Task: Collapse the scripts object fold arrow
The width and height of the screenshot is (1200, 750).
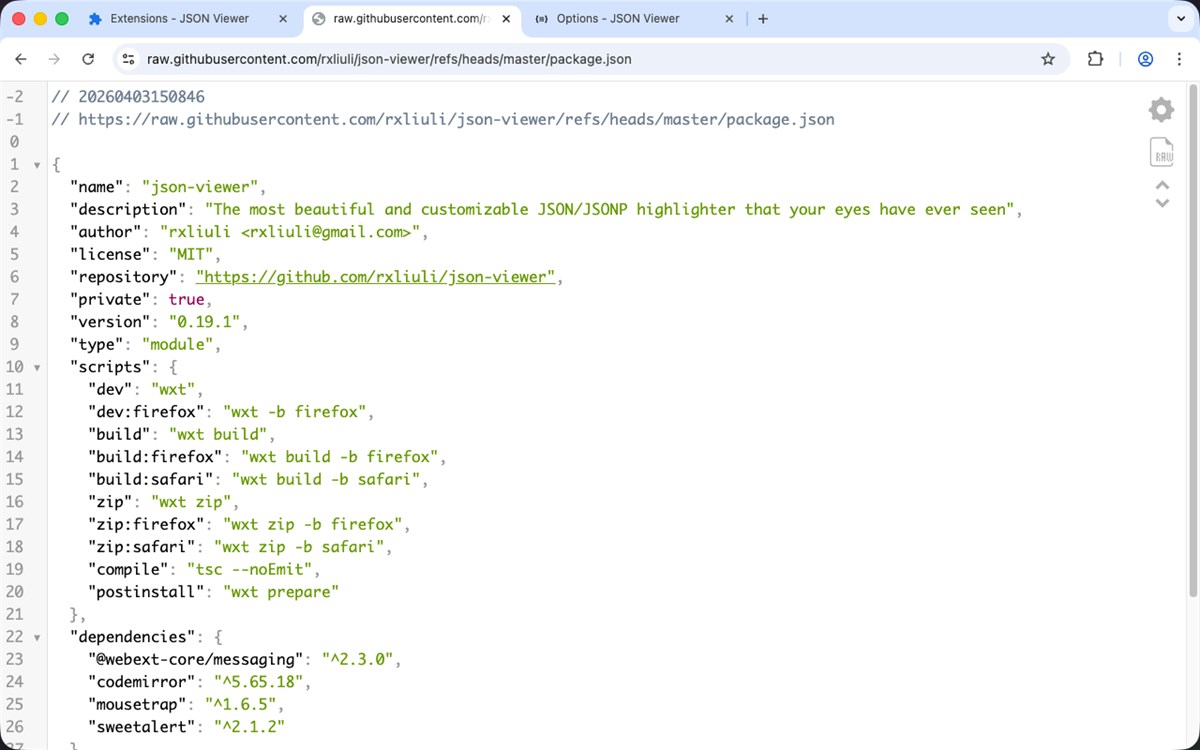Action: click(37, 367)
